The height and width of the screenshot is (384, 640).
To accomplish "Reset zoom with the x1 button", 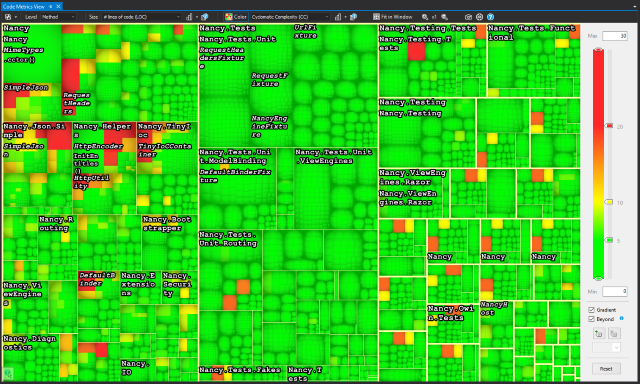I will pos(434,17).
